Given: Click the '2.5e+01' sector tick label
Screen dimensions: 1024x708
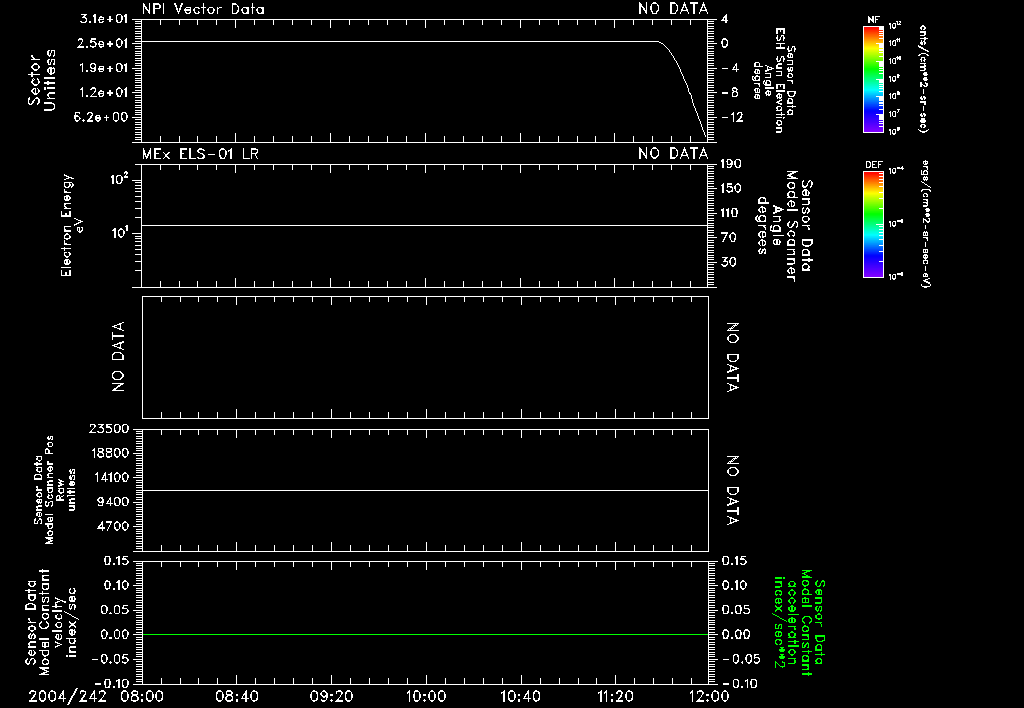Looking at the screenshot, I should [x=103, y=43].
